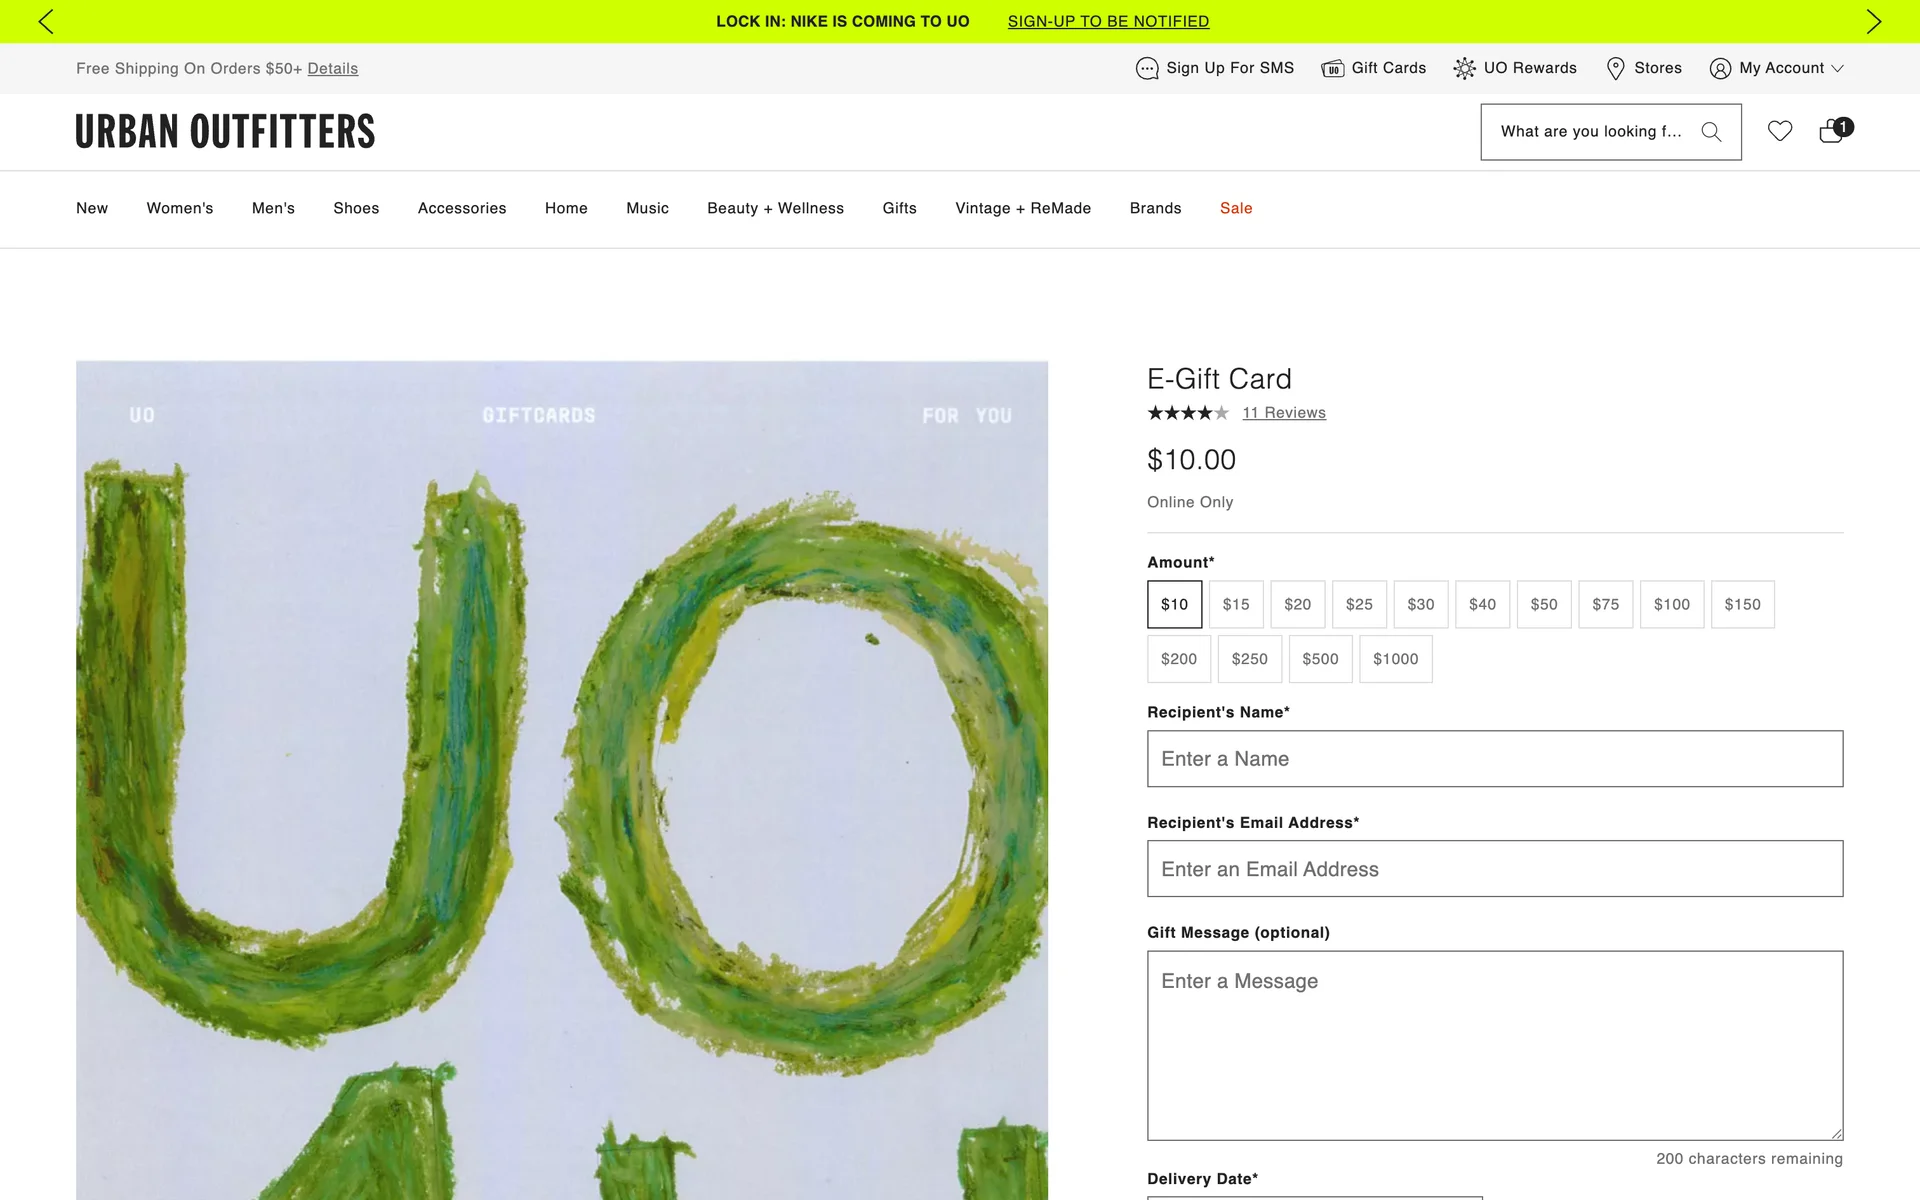The width and height of the screenshot is (1920, 1200).
Task: Open the Vintage + ReMade menu
Action: point(1023,208)
